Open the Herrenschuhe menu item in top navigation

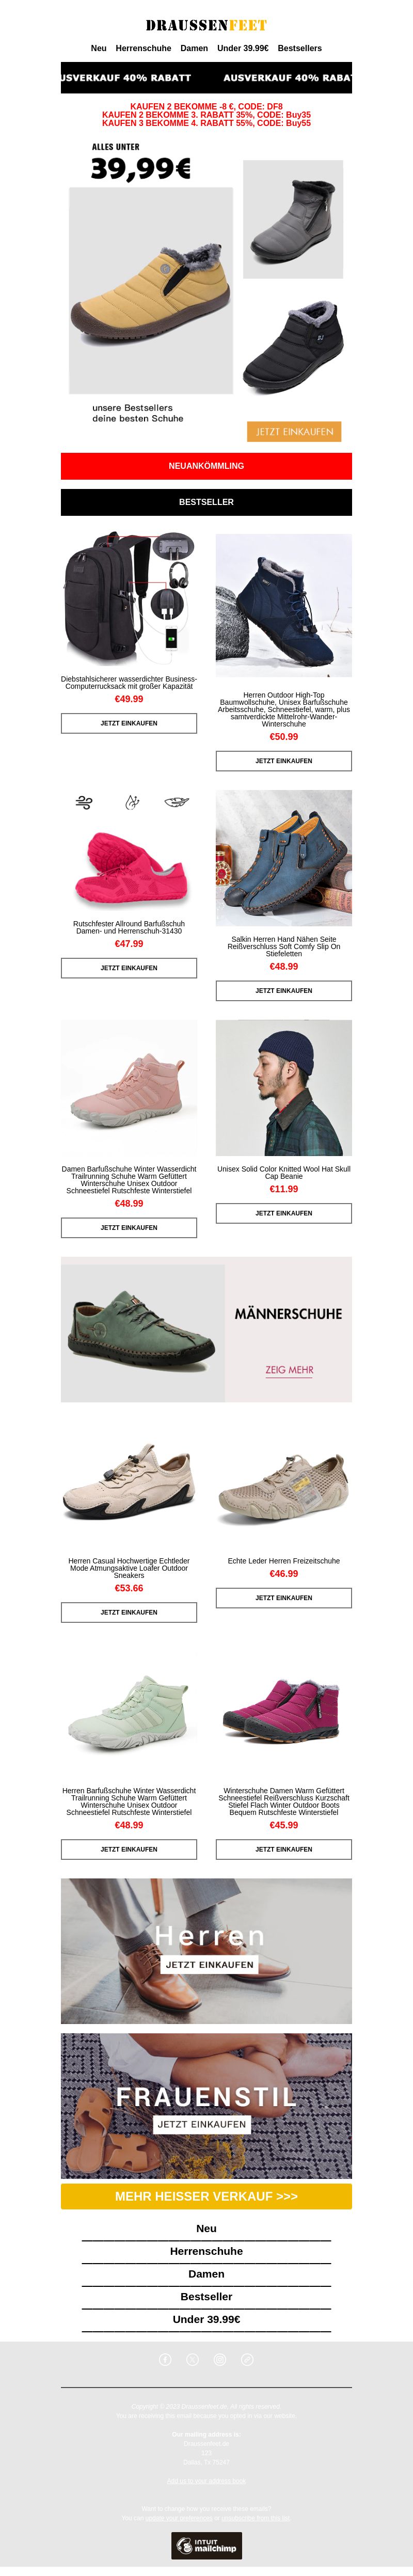pyautogui.click(x=143, y=48)
